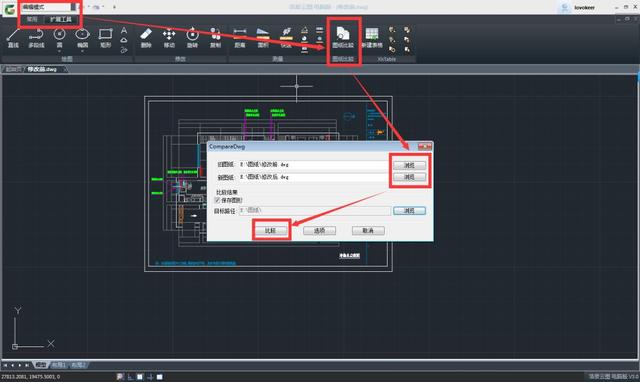Image resolution: width=640 pixels, height=382 pixels.
Task: Open the drawing compare (图纸比较) tool
Action: click(x=343, y=37)
